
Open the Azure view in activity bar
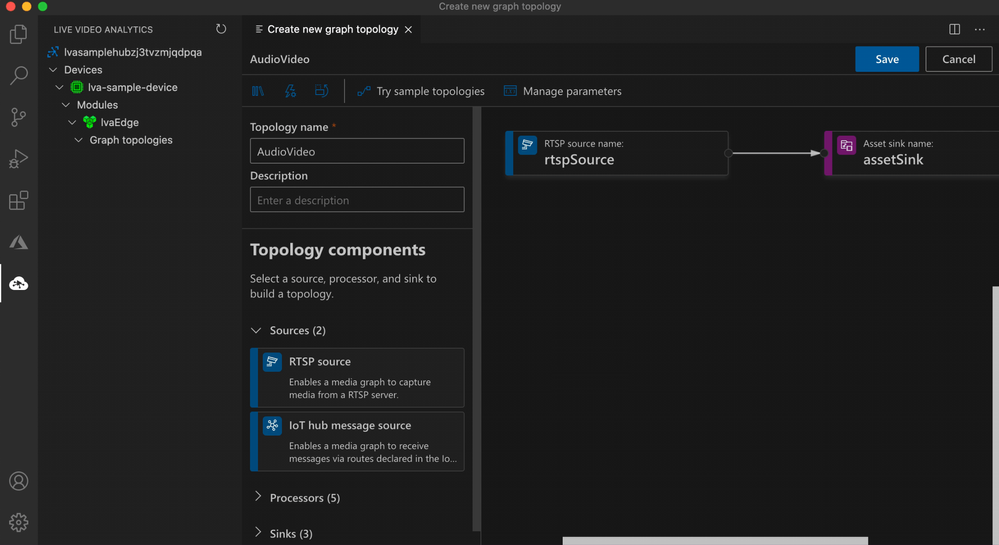(x=18, y=242)
